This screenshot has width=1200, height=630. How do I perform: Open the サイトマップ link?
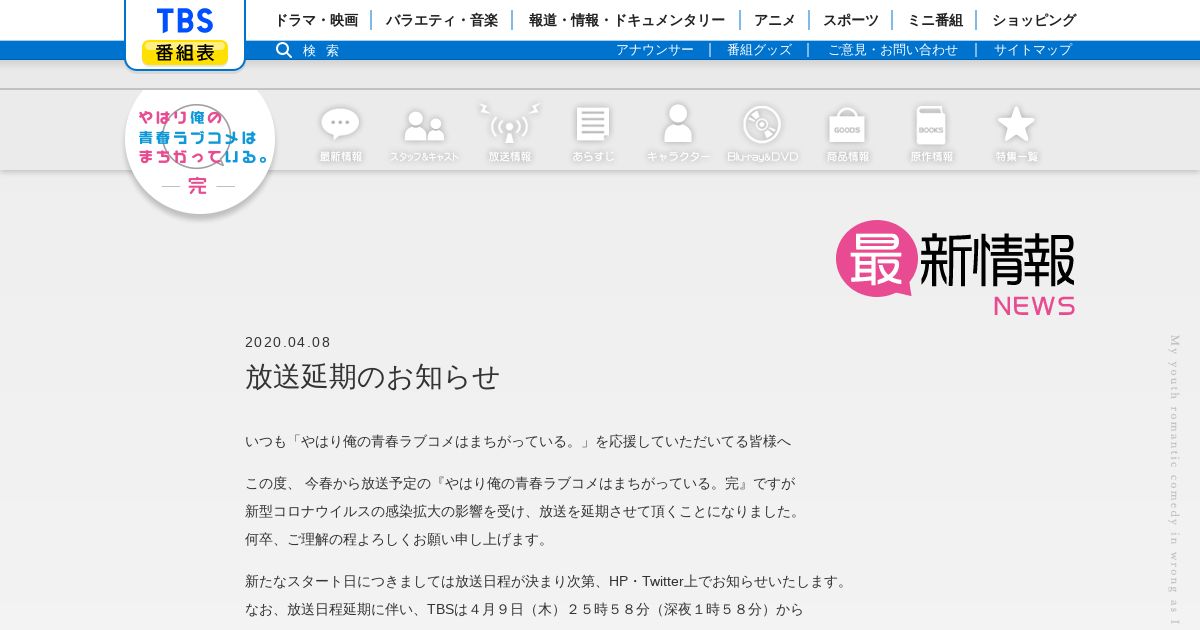coord(1033,50)
